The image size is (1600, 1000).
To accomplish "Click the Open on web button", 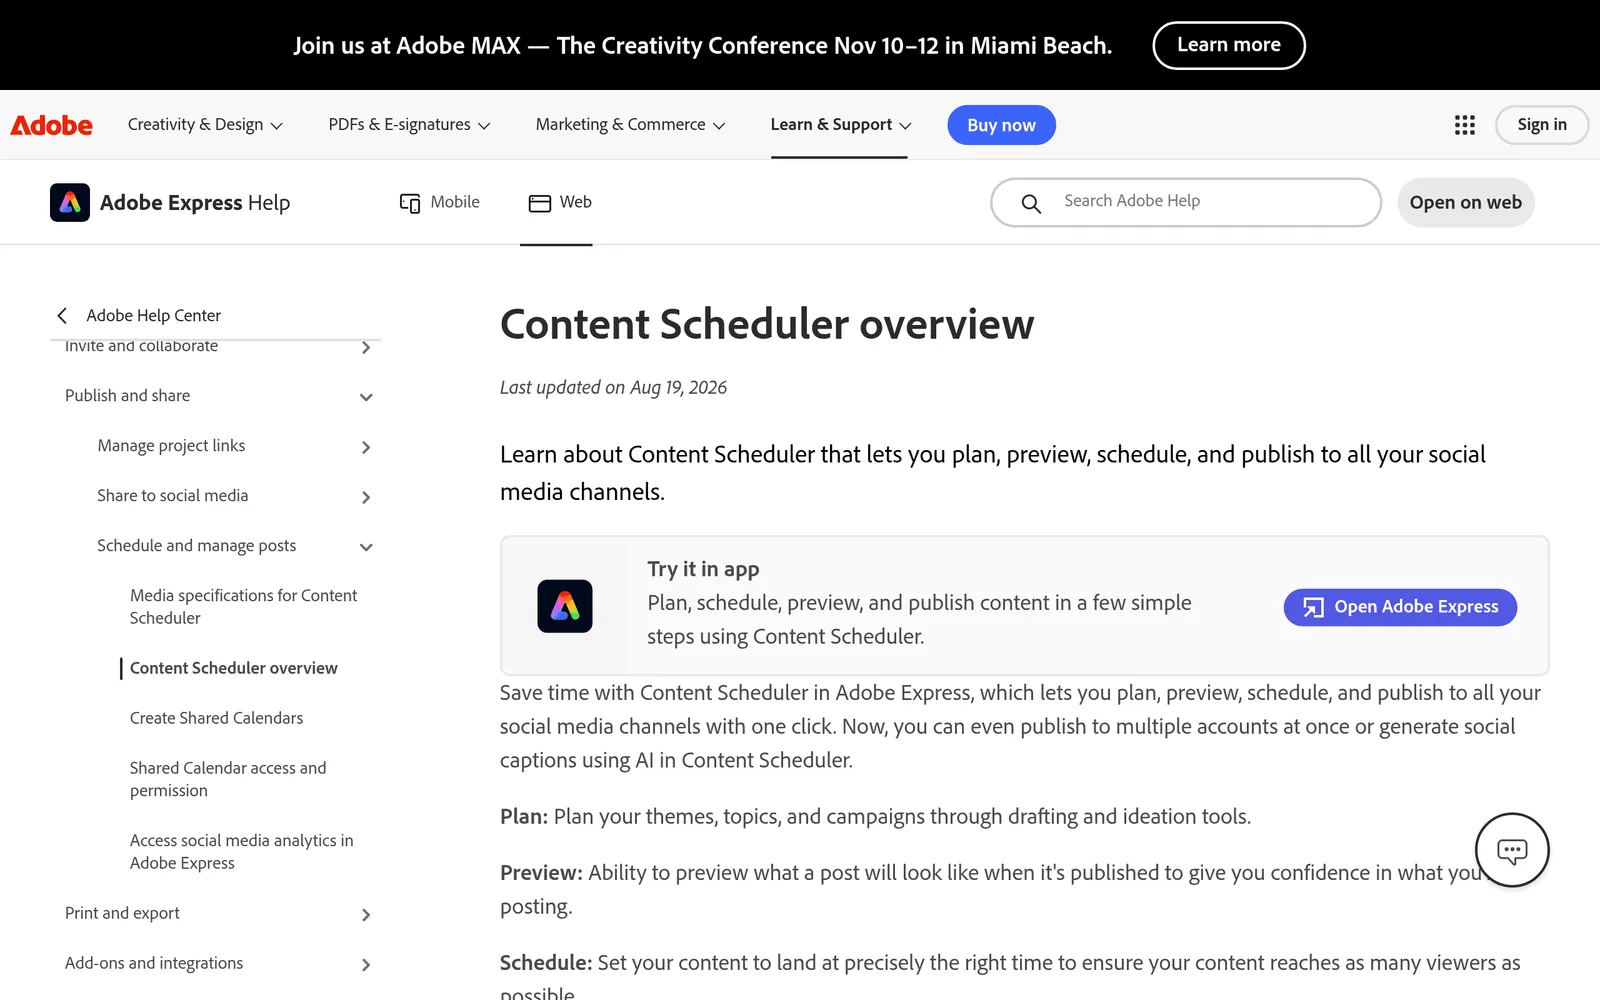I will (x=1465, y=202).
